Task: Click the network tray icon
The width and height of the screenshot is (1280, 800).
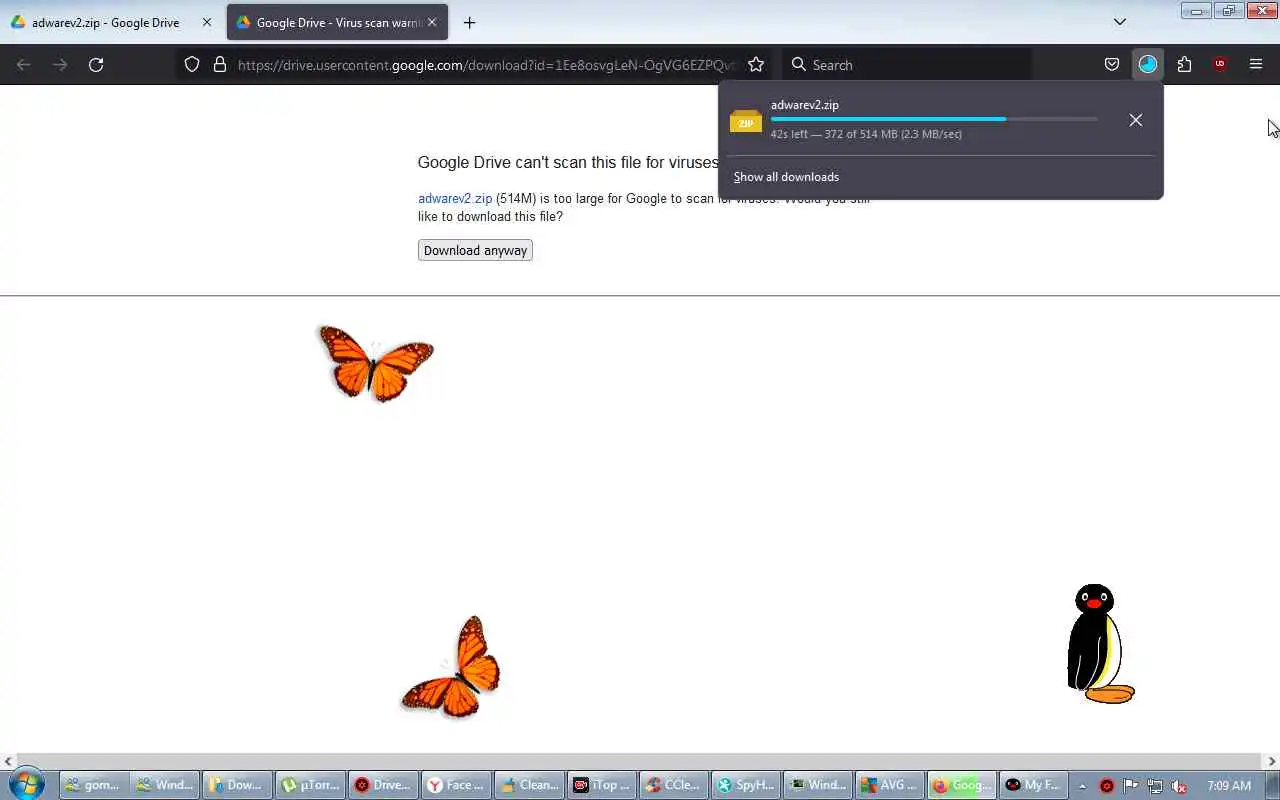Action: pyautogui.click(x=1155, y=786)
